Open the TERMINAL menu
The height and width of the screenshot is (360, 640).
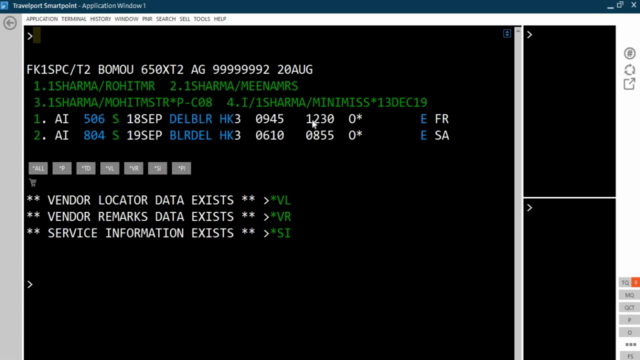(x=74, y=19)
